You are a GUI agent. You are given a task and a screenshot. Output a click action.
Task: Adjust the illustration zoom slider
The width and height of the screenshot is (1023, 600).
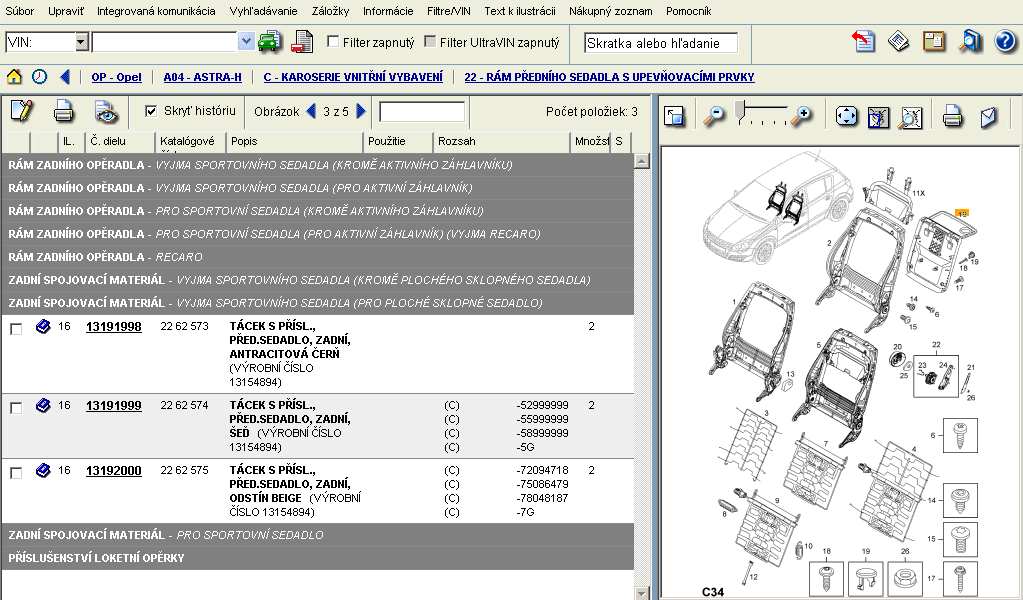point(741,110)
